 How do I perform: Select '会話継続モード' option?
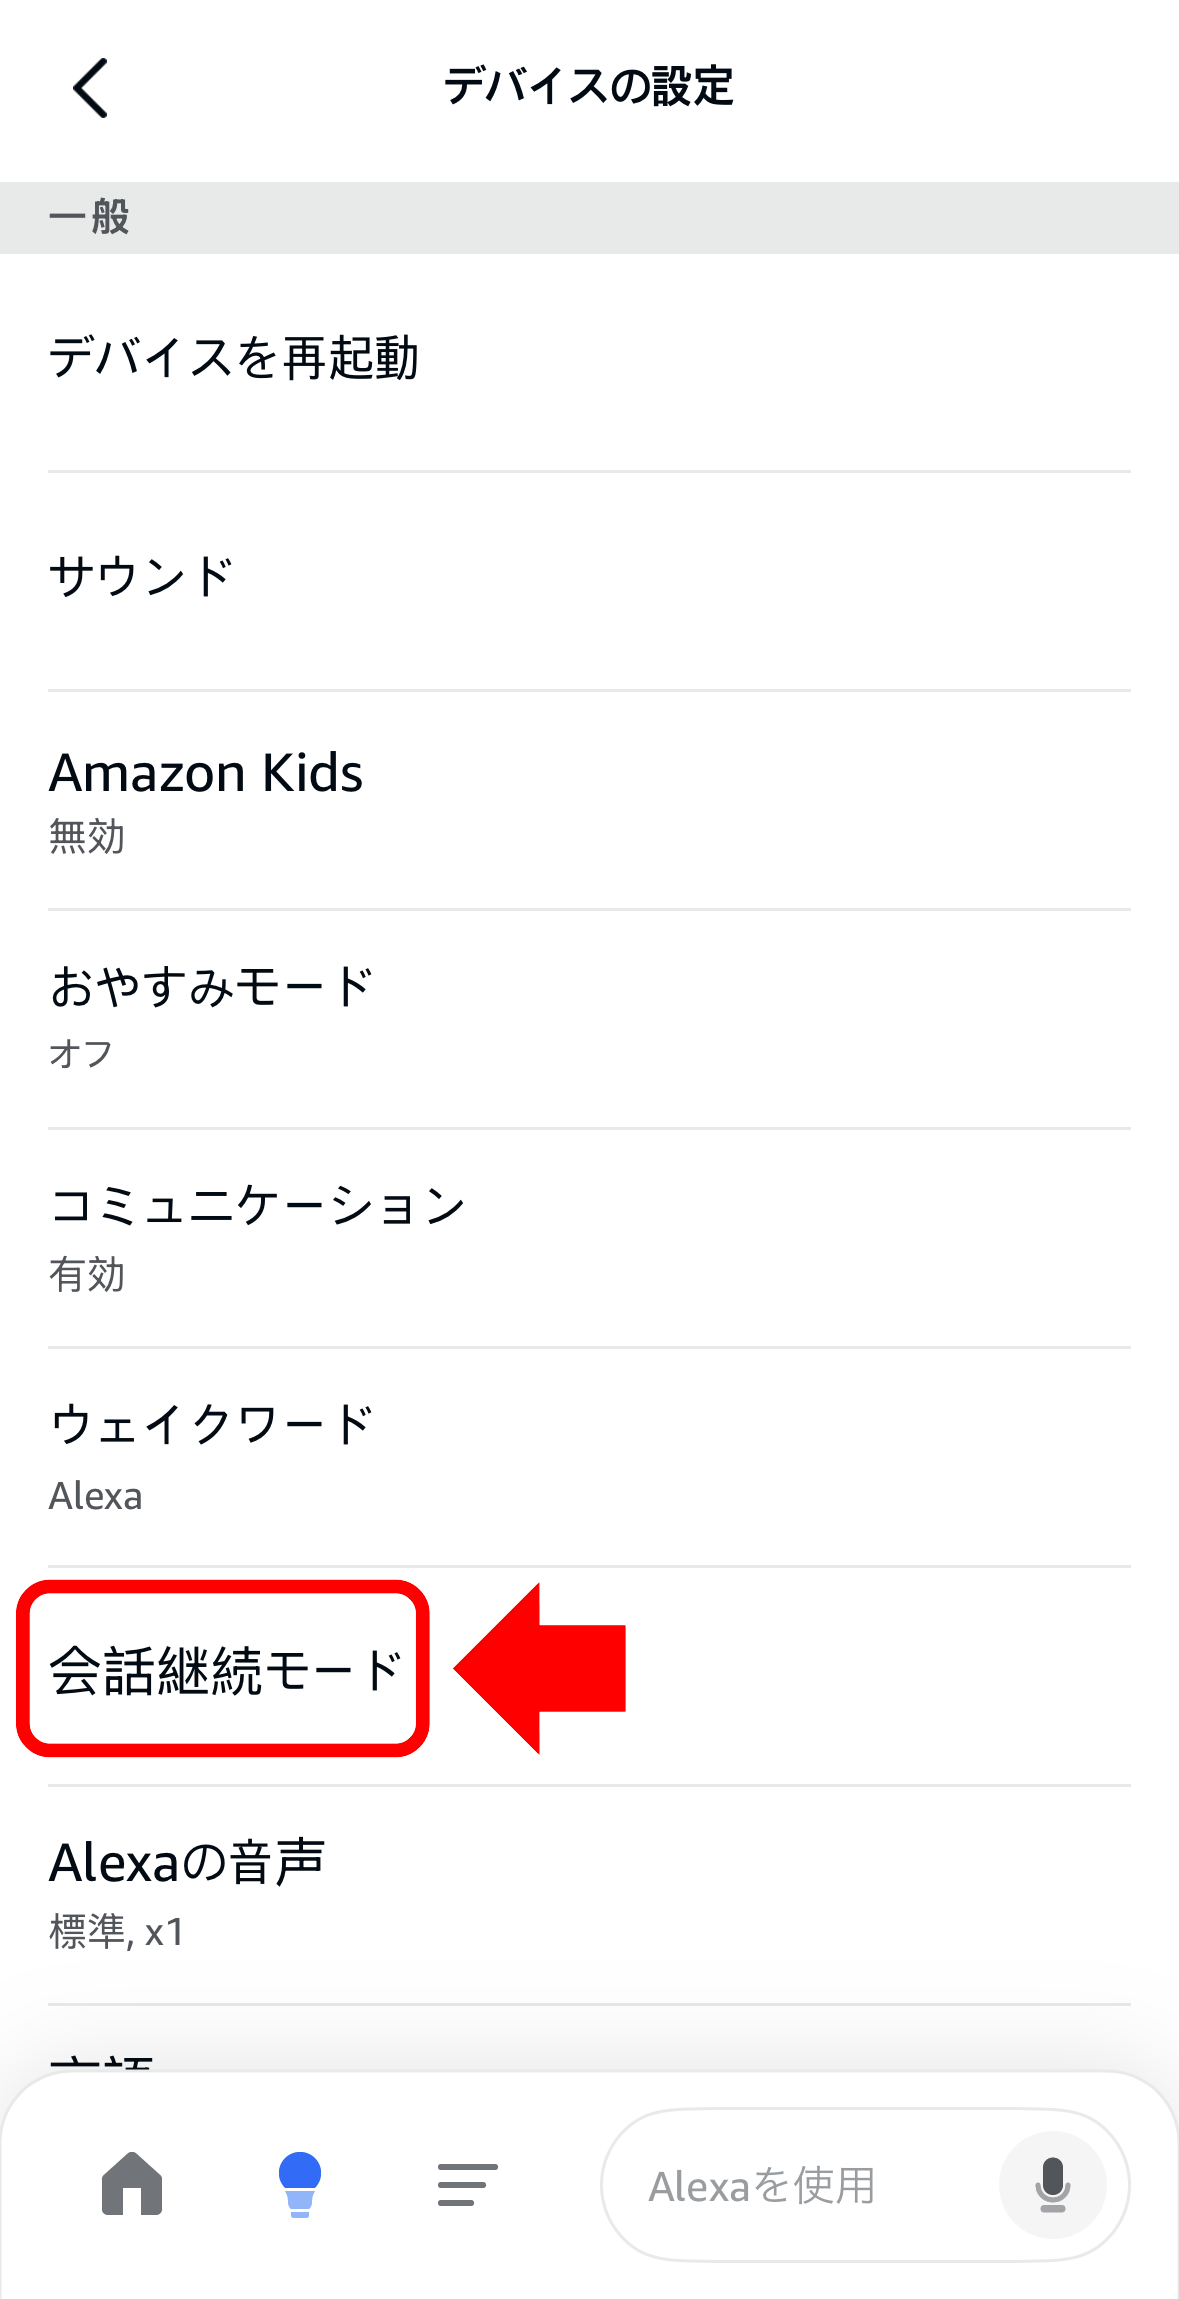point(226,1670)
